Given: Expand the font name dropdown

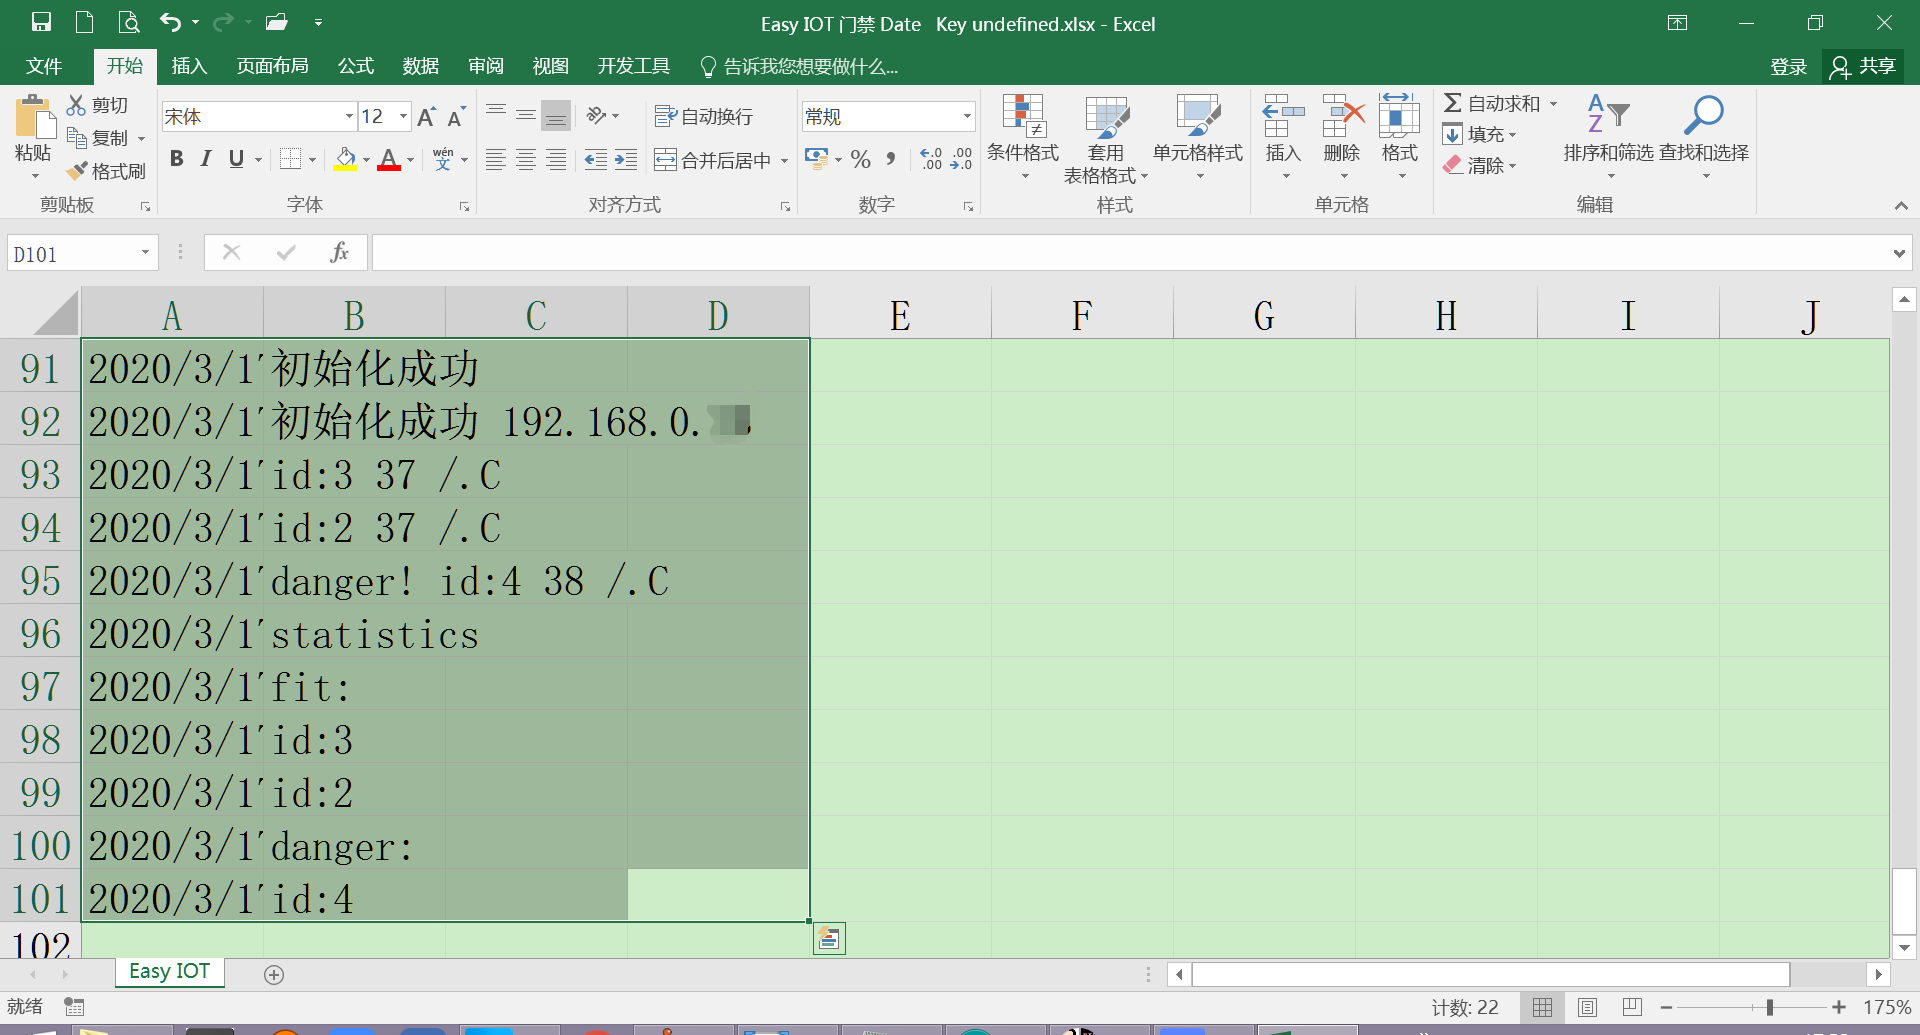Looking at the screenshot, I should tap(348, 116).
